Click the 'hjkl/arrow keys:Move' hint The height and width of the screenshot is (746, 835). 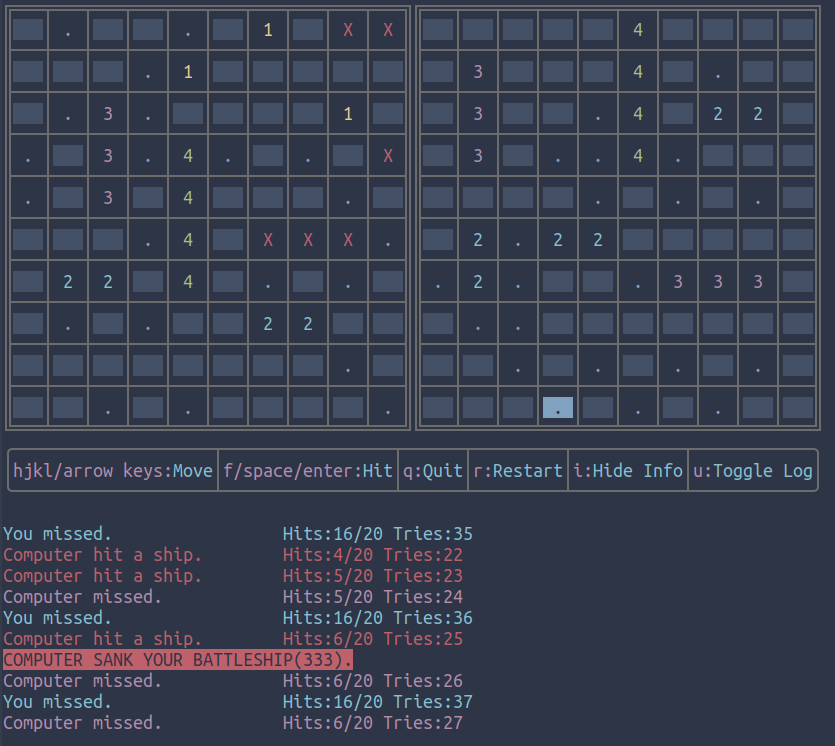click(x=113, y=471)
